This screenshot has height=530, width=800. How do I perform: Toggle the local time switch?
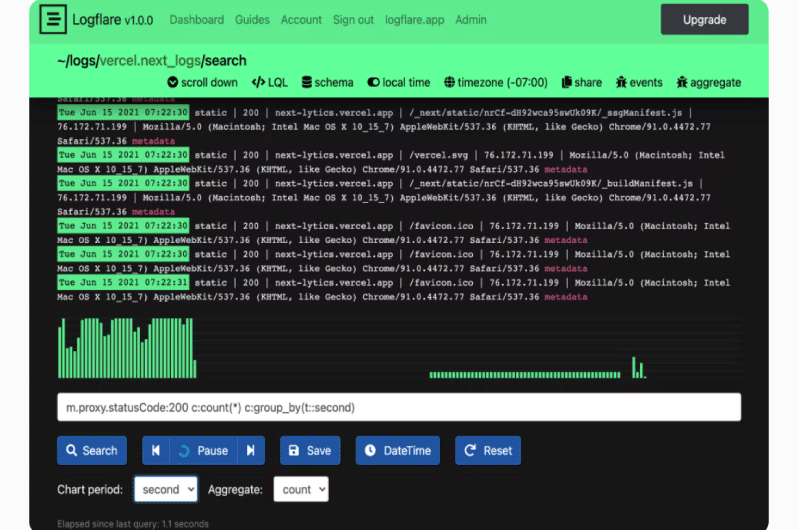(x=399, y=82)
